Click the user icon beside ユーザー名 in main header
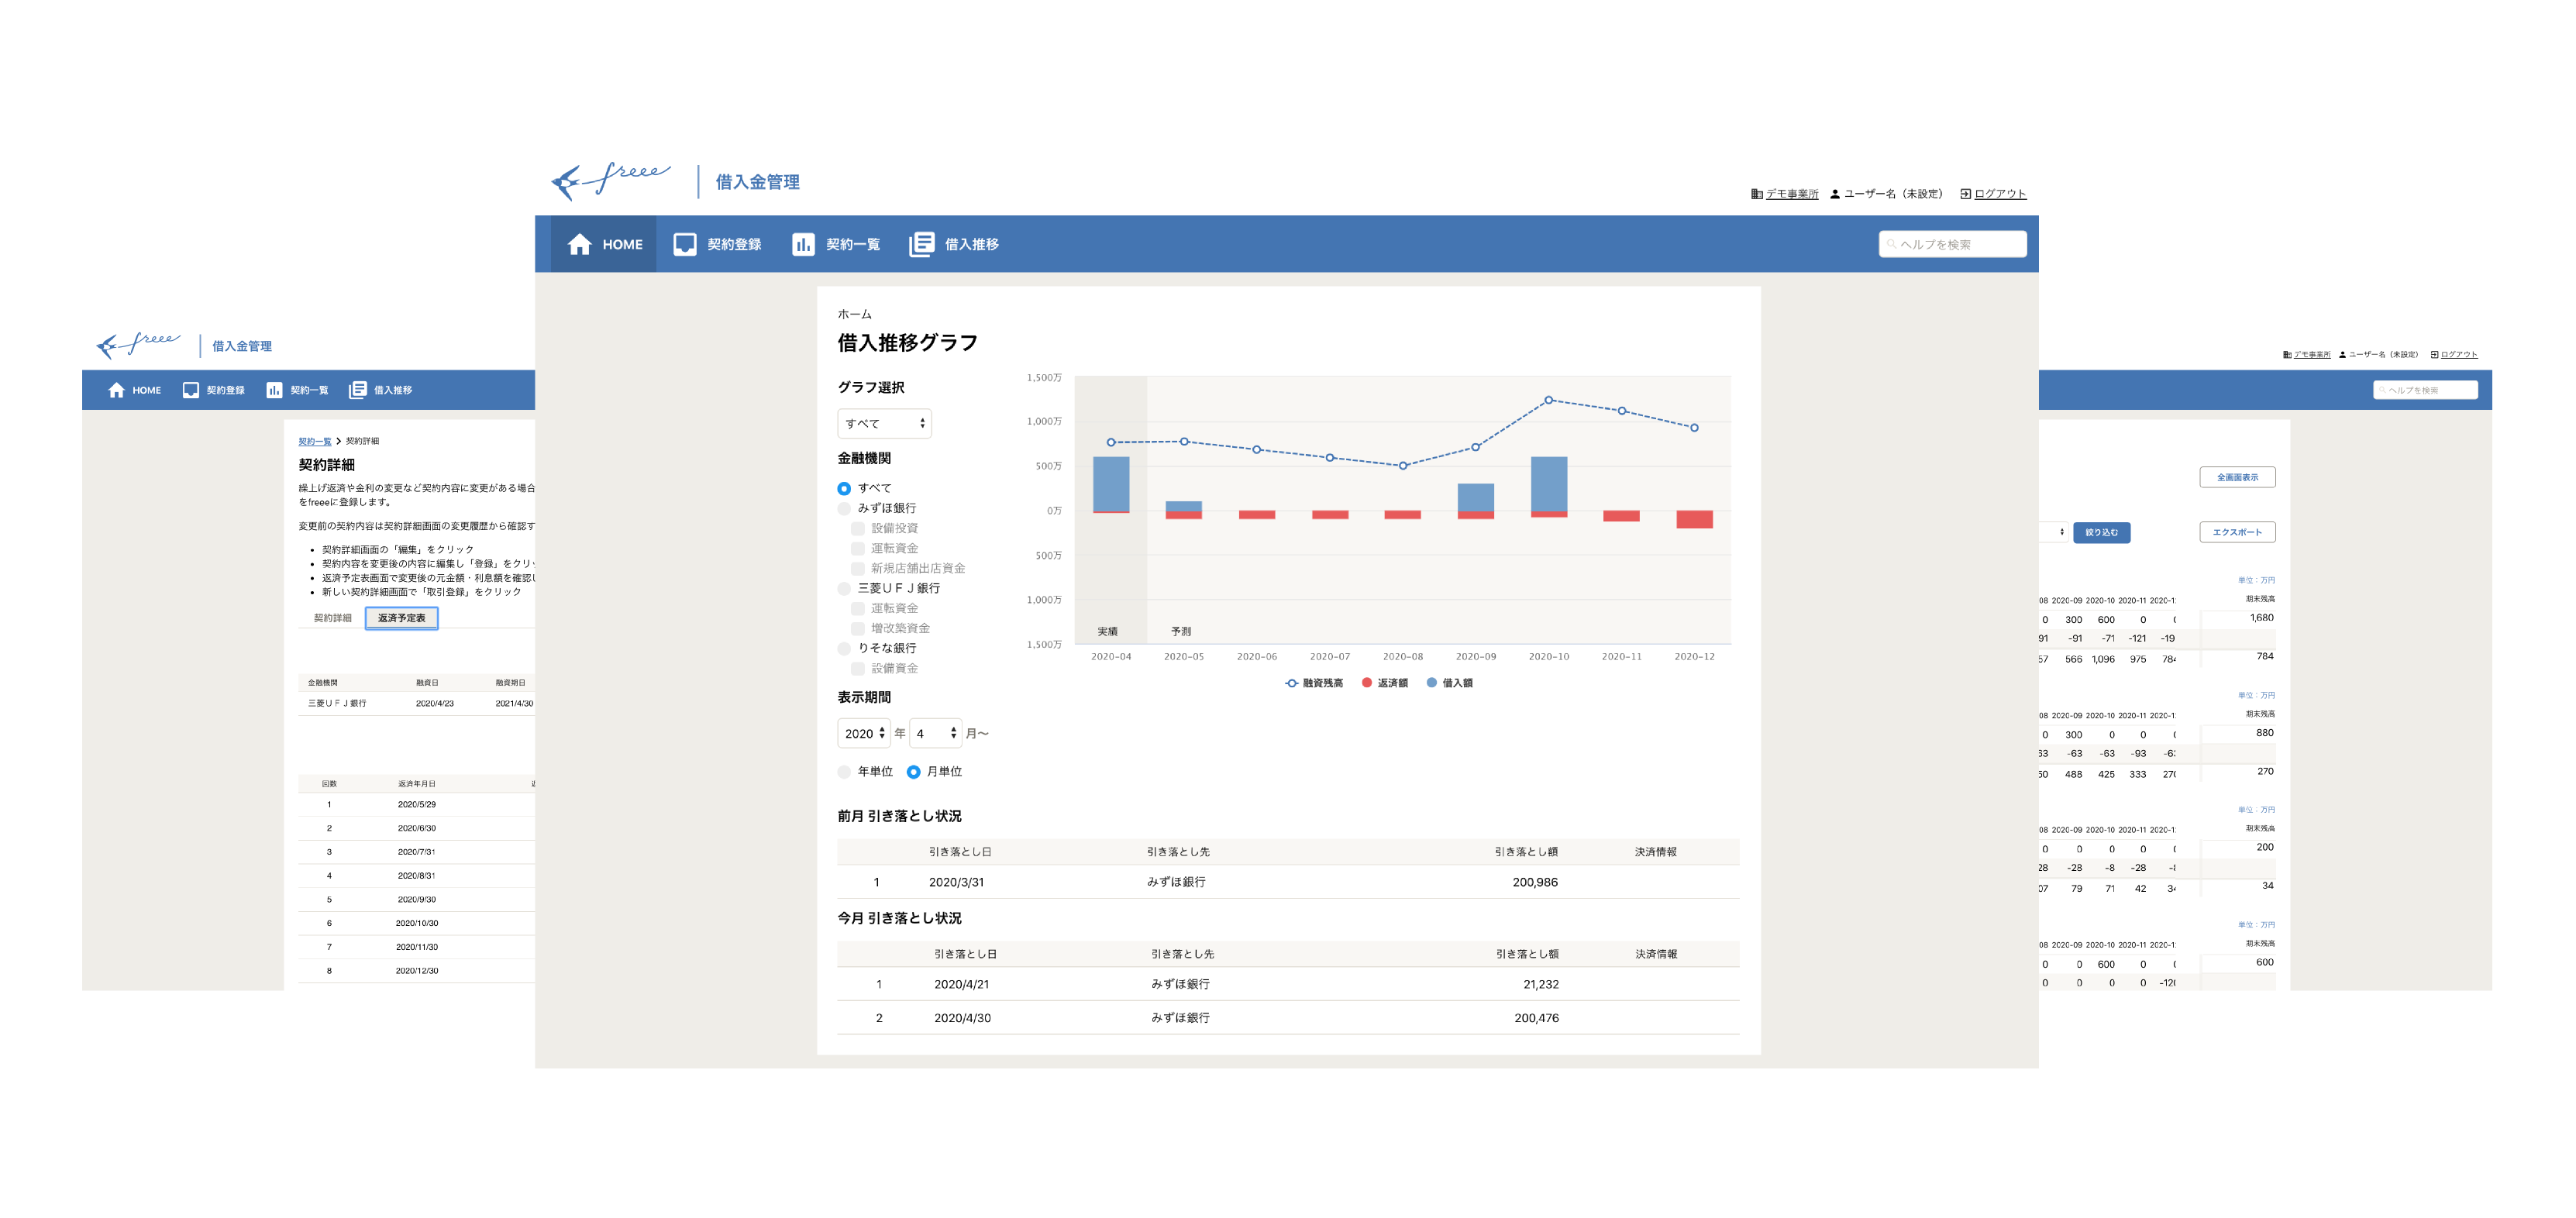The image size is (2576, 1218). tap(1835, 194)
